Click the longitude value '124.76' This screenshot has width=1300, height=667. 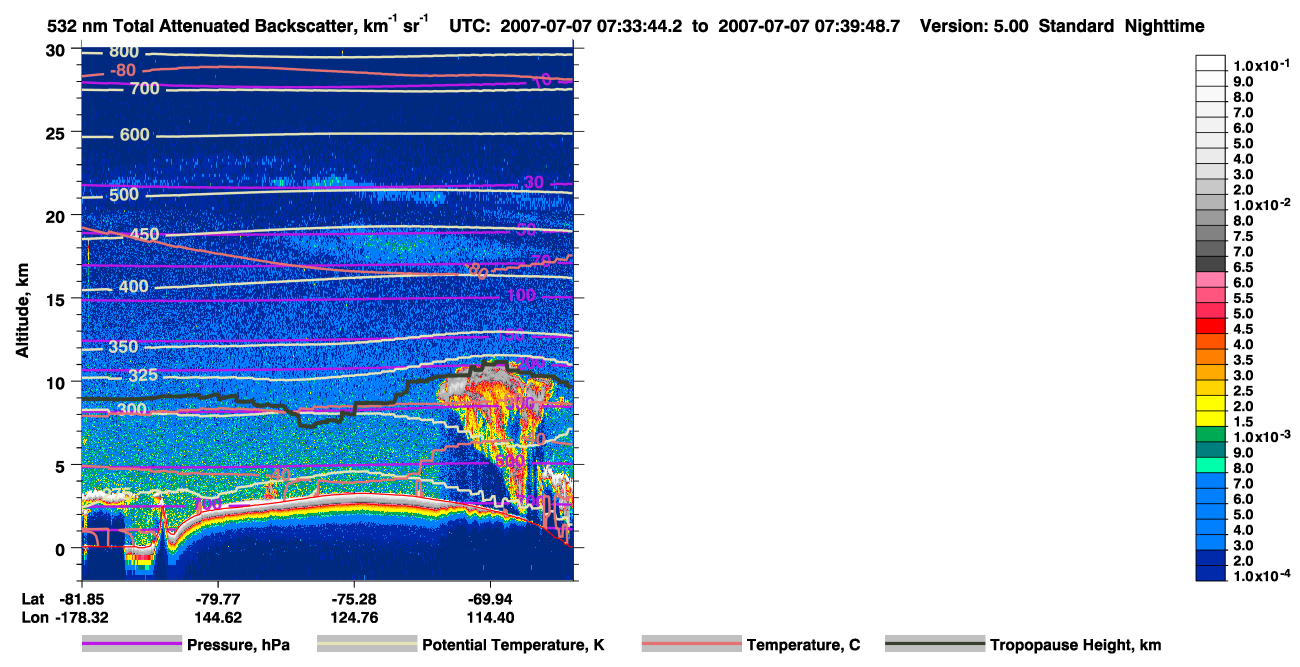(x=354, y=617)
